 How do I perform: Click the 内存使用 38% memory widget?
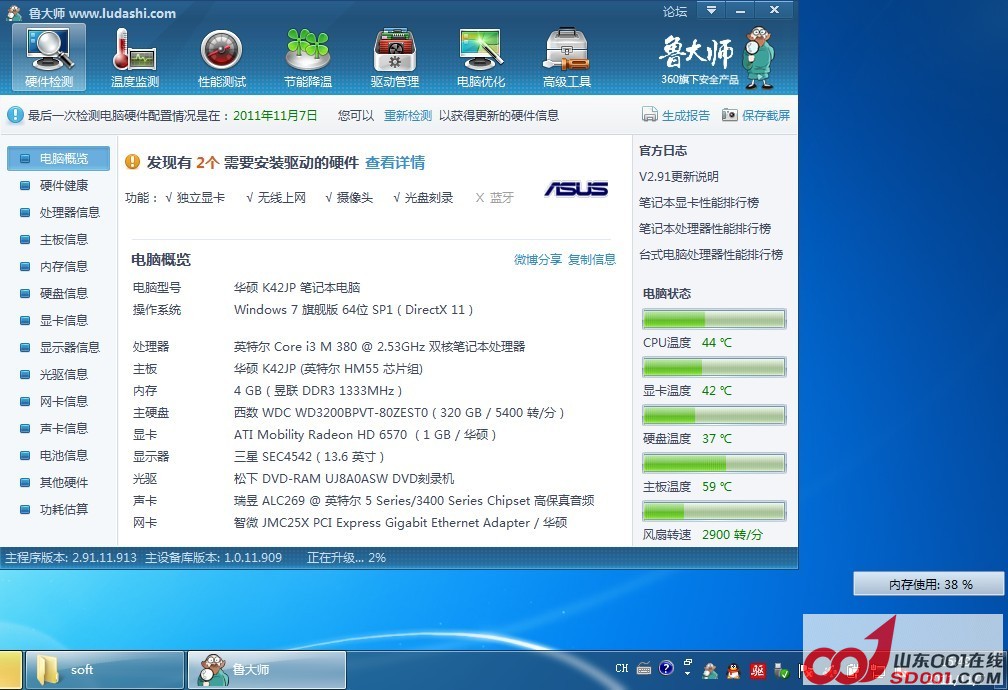(x=929, y=584)
